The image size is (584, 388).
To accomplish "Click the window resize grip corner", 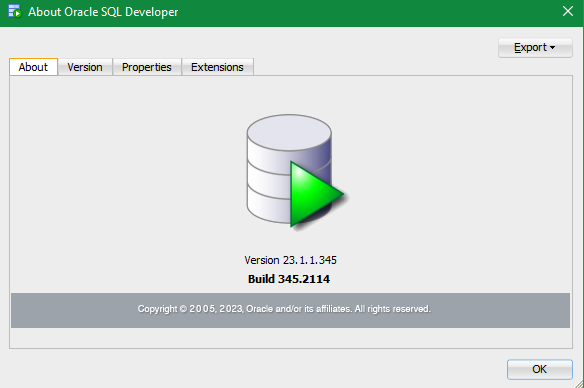I will [x=579, y=384].
